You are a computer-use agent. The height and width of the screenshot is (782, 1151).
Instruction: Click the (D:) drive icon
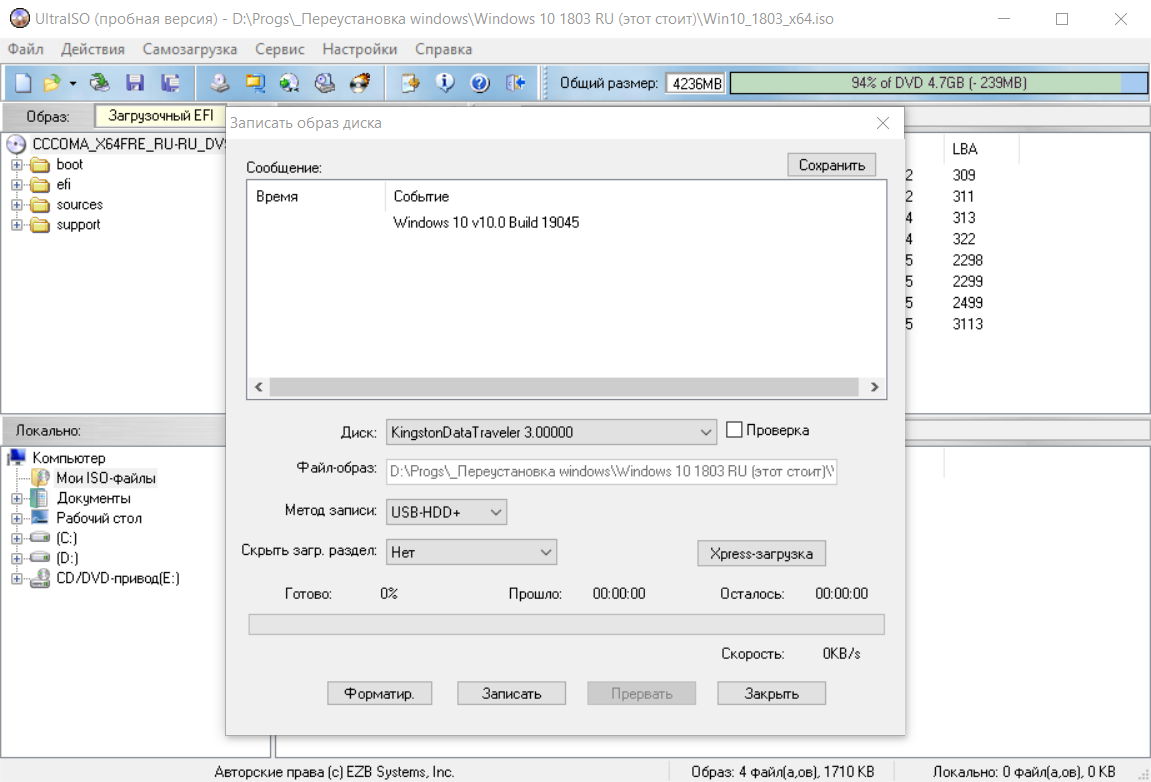pos(40,558)
